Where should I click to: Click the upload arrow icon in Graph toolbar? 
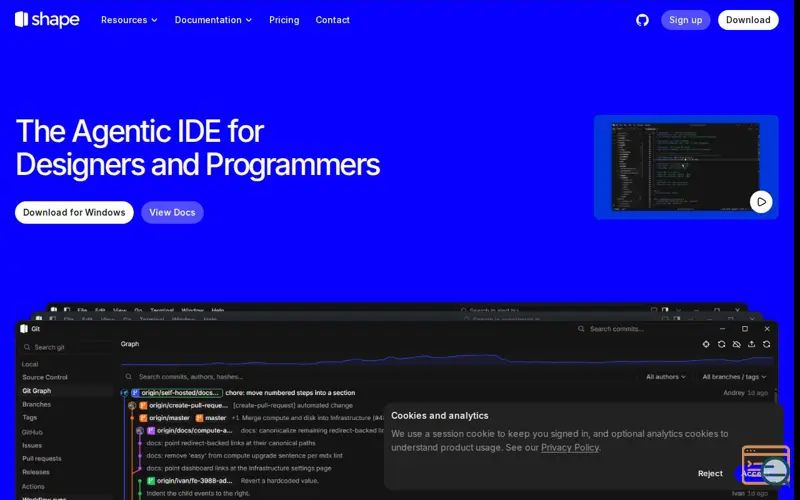coord(752,344)
